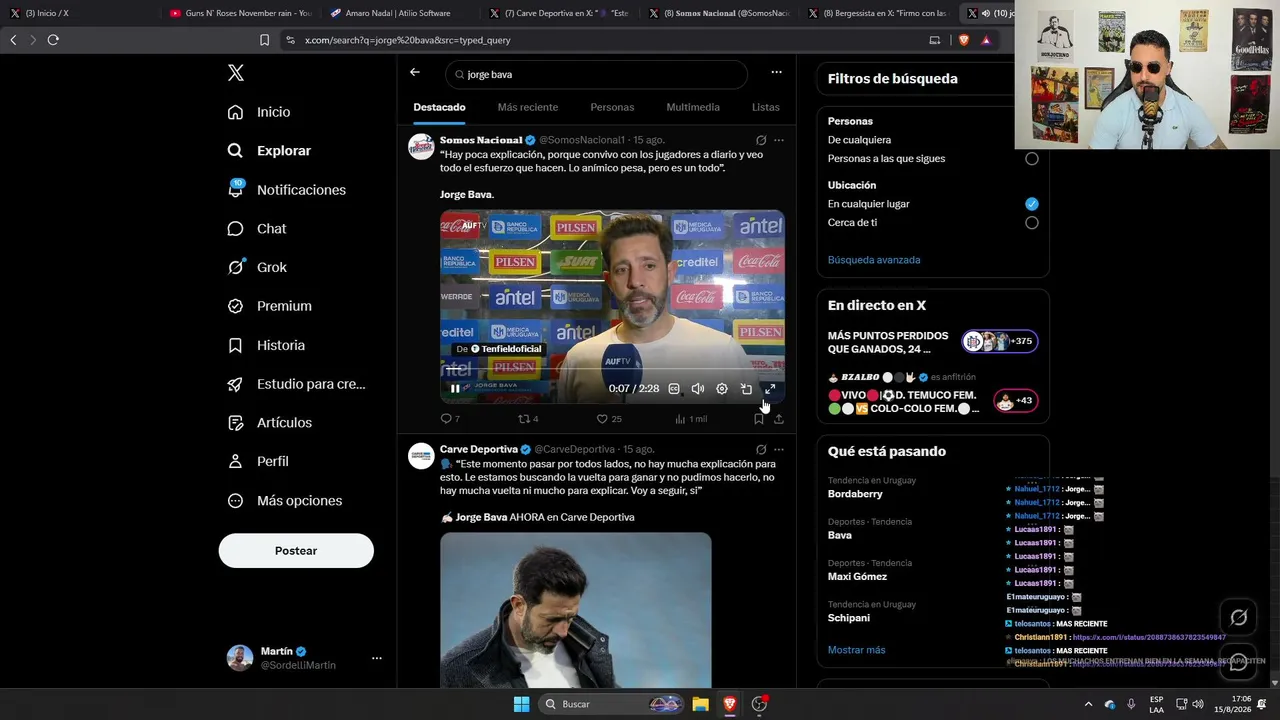This screenshot has width=1280, height=720.
Task: Open the Búsqueda avanzada link
Action: pos(874,260)
